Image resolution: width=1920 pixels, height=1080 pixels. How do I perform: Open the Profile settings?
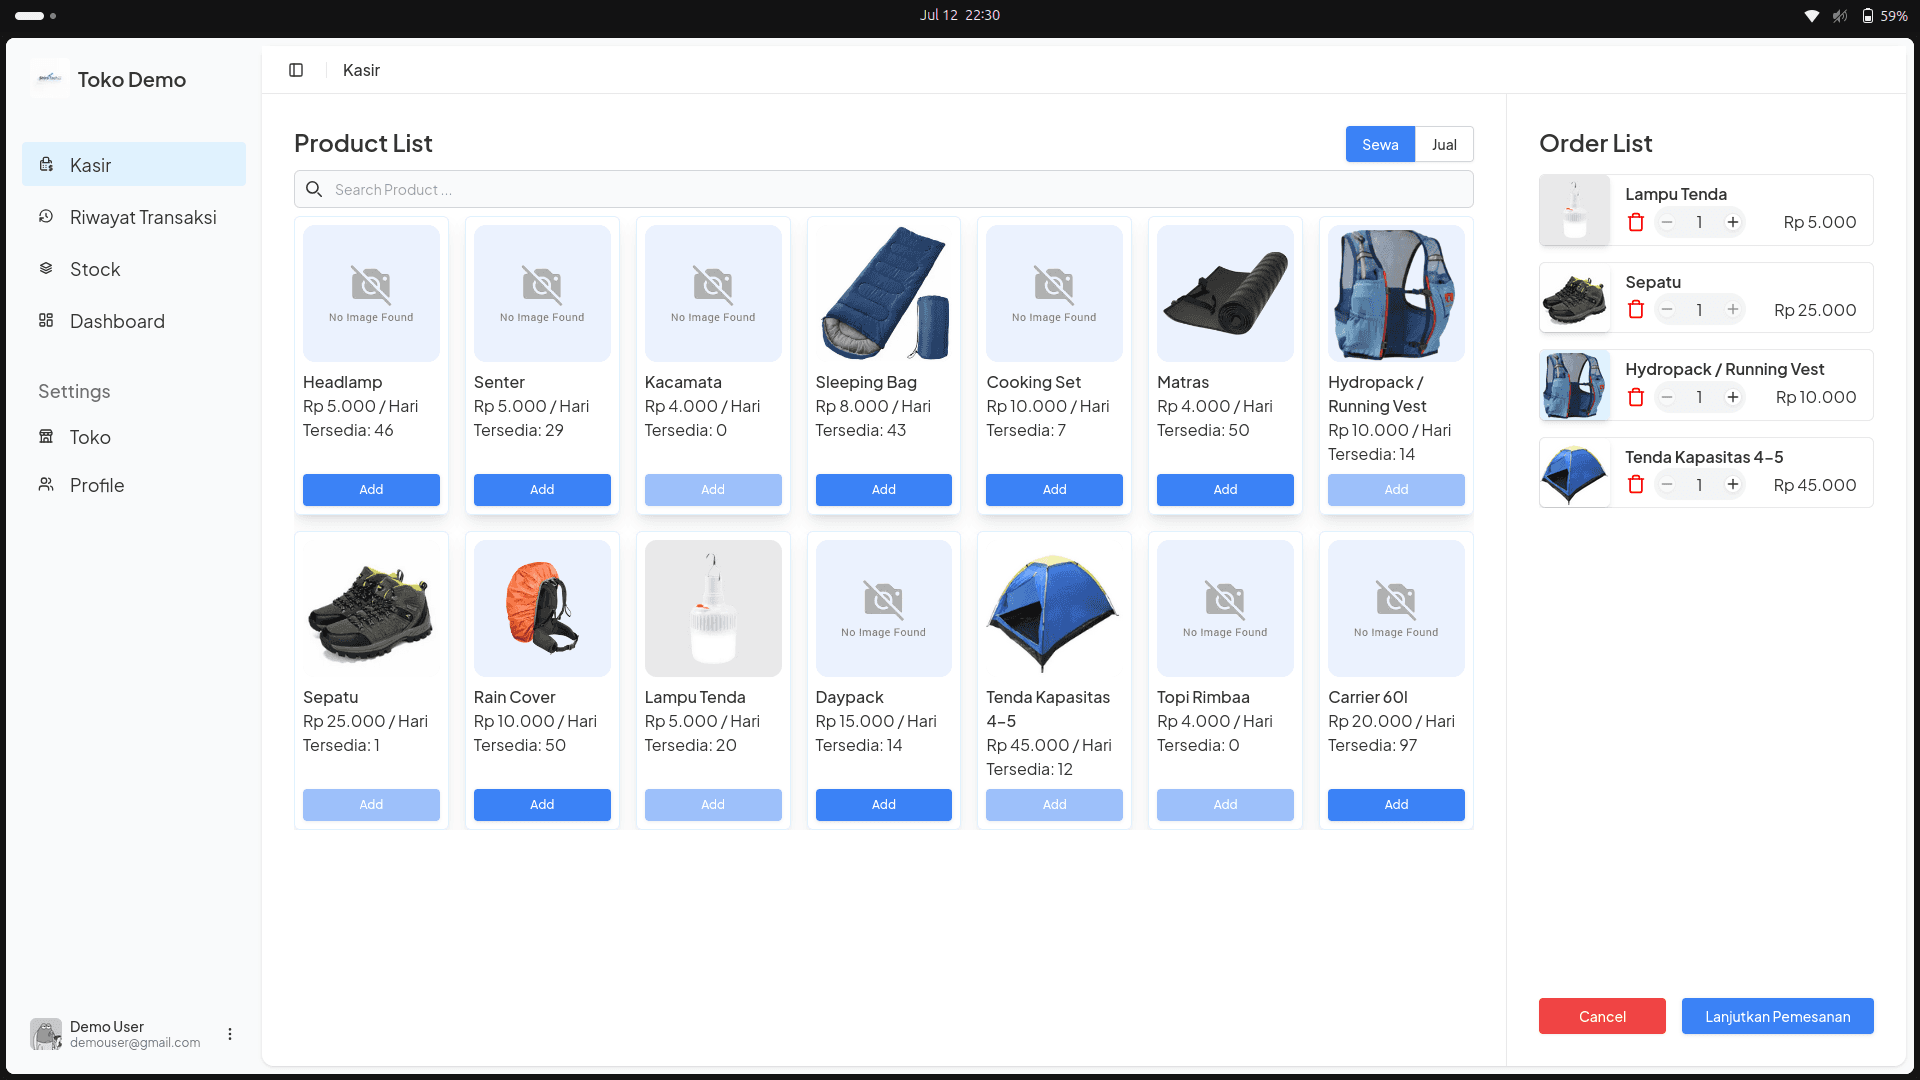point(96,485)
